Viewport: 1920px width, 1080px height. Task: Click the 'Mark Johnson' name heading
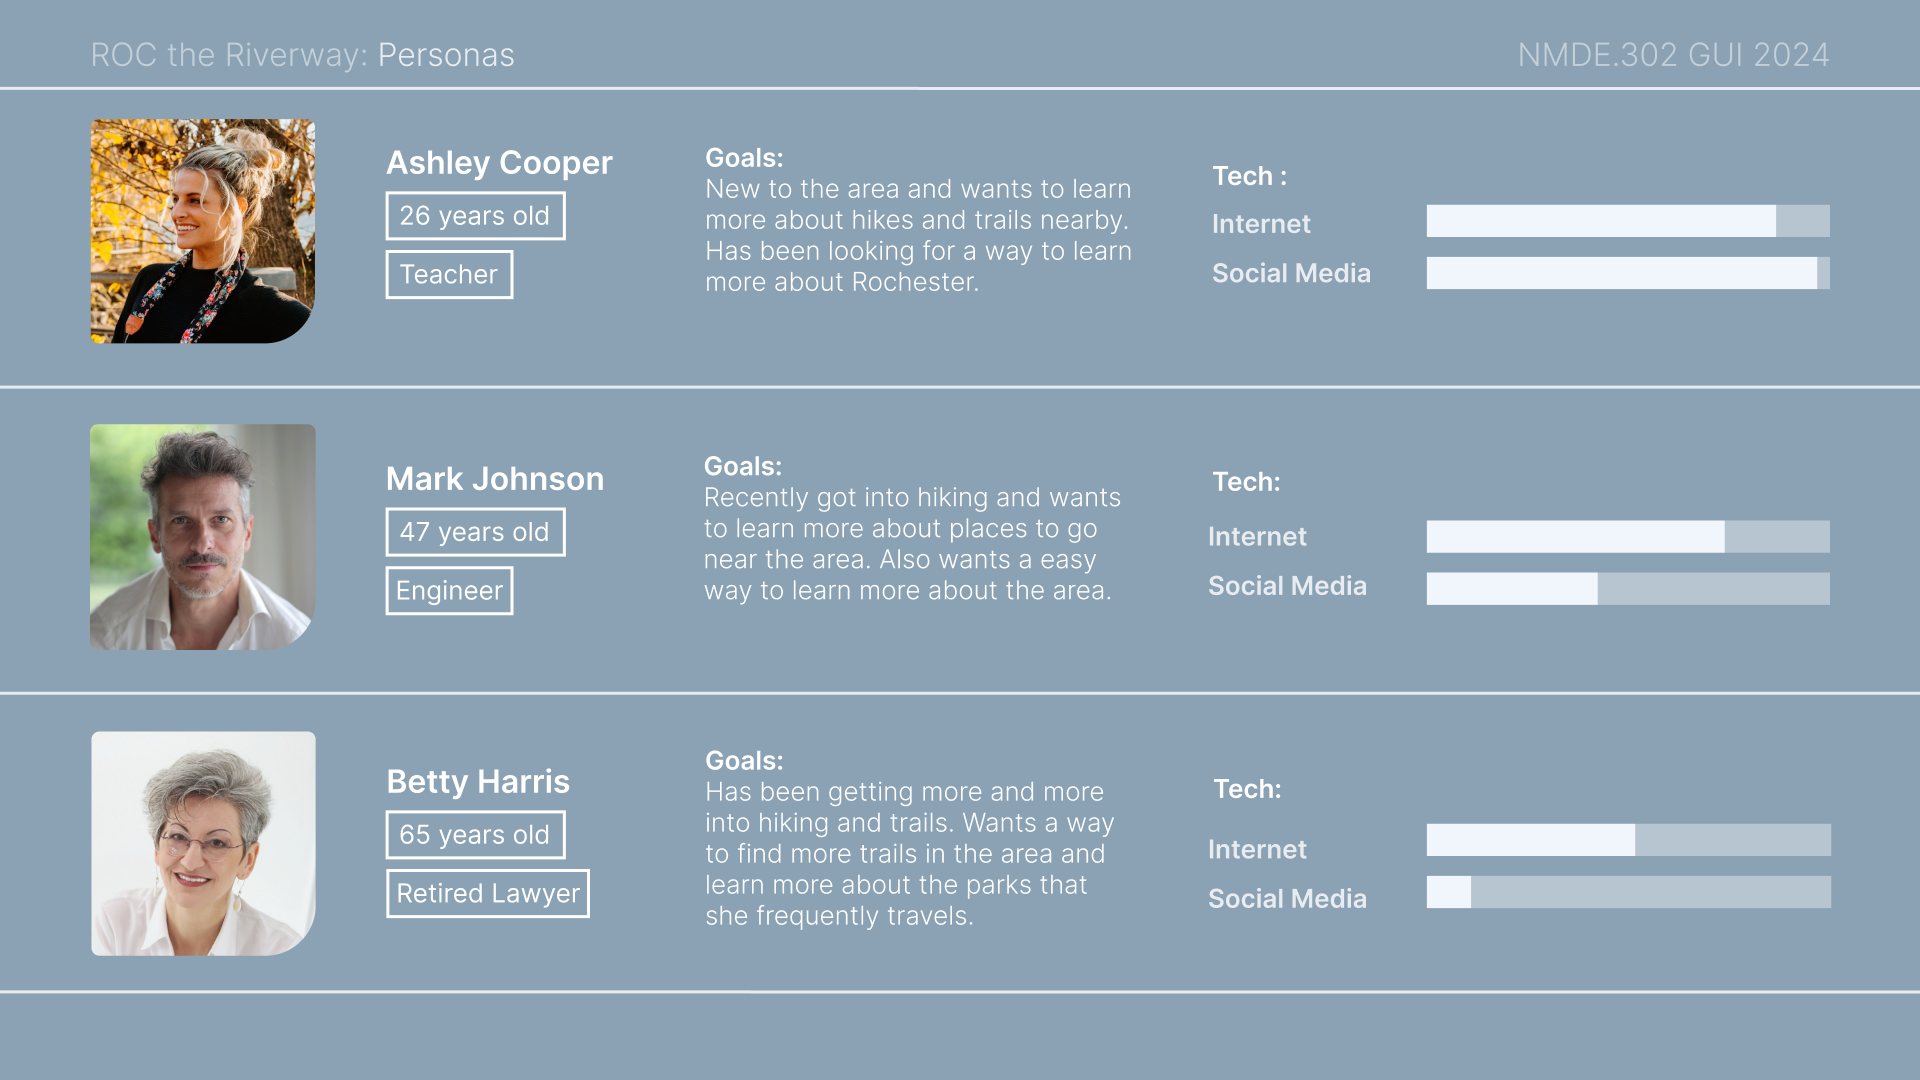tap(495, 479)
